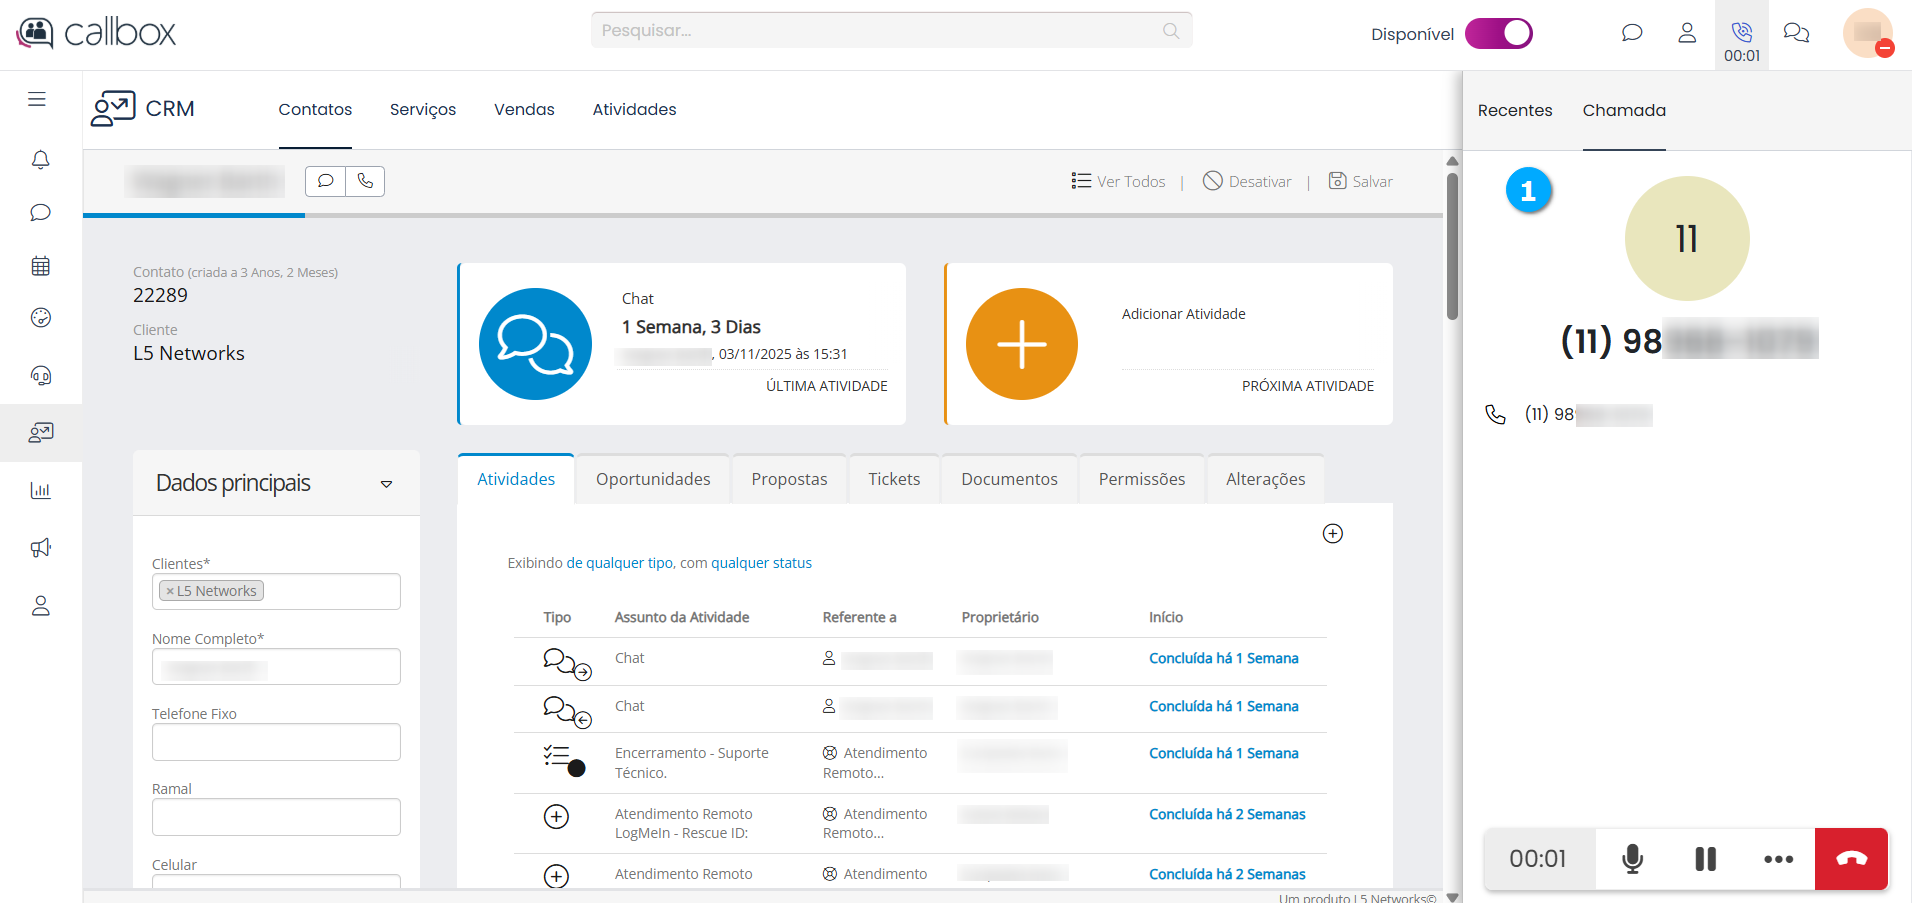
Task: Open more call options ellipsis
Action: [x=1778, y=859]
